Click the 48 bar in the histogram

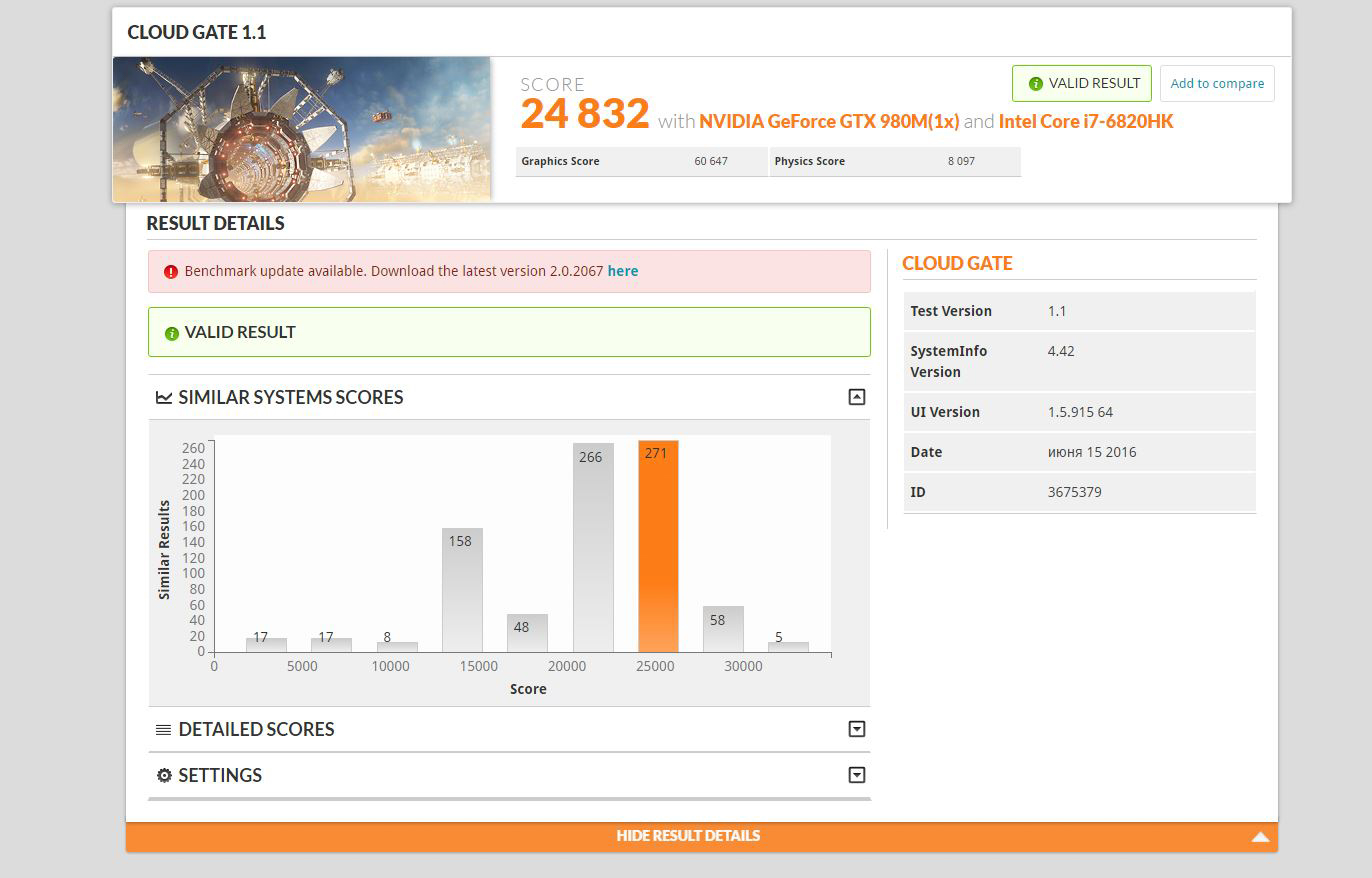tap(527, 633)
